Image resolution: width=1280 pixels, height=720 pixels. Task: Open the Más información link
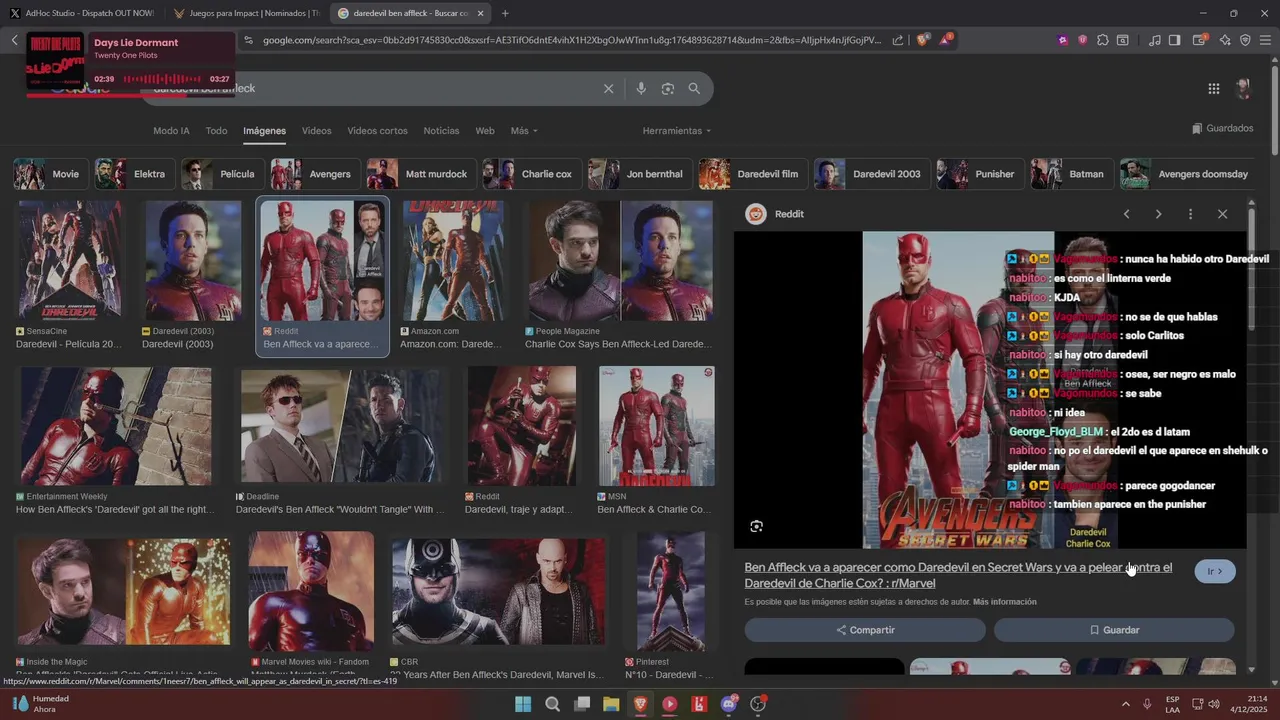pyautogui.click(x=1004, y=602)
